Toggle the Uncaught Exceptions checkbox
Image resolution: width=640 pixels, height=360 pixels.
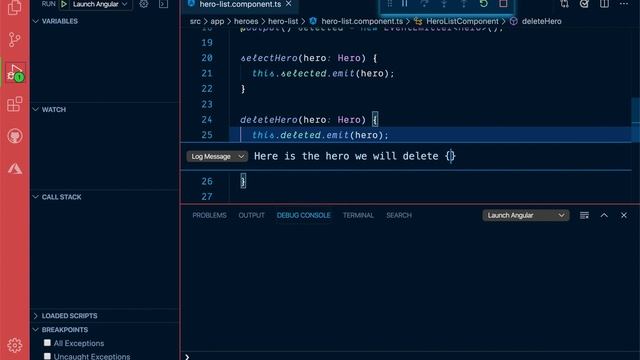pos(47,356)
